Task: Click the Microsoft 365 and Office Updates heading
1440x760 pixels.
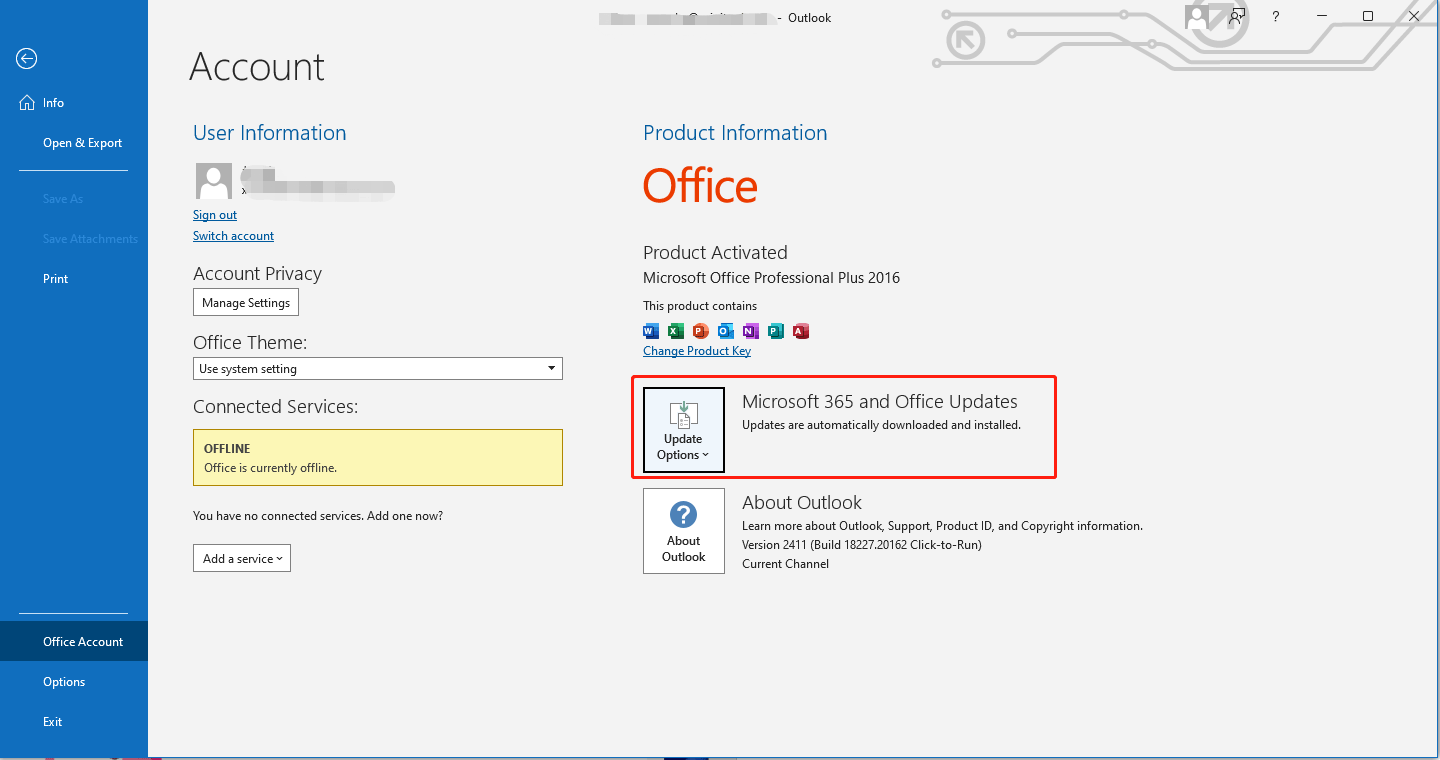Action: [880, 402]
